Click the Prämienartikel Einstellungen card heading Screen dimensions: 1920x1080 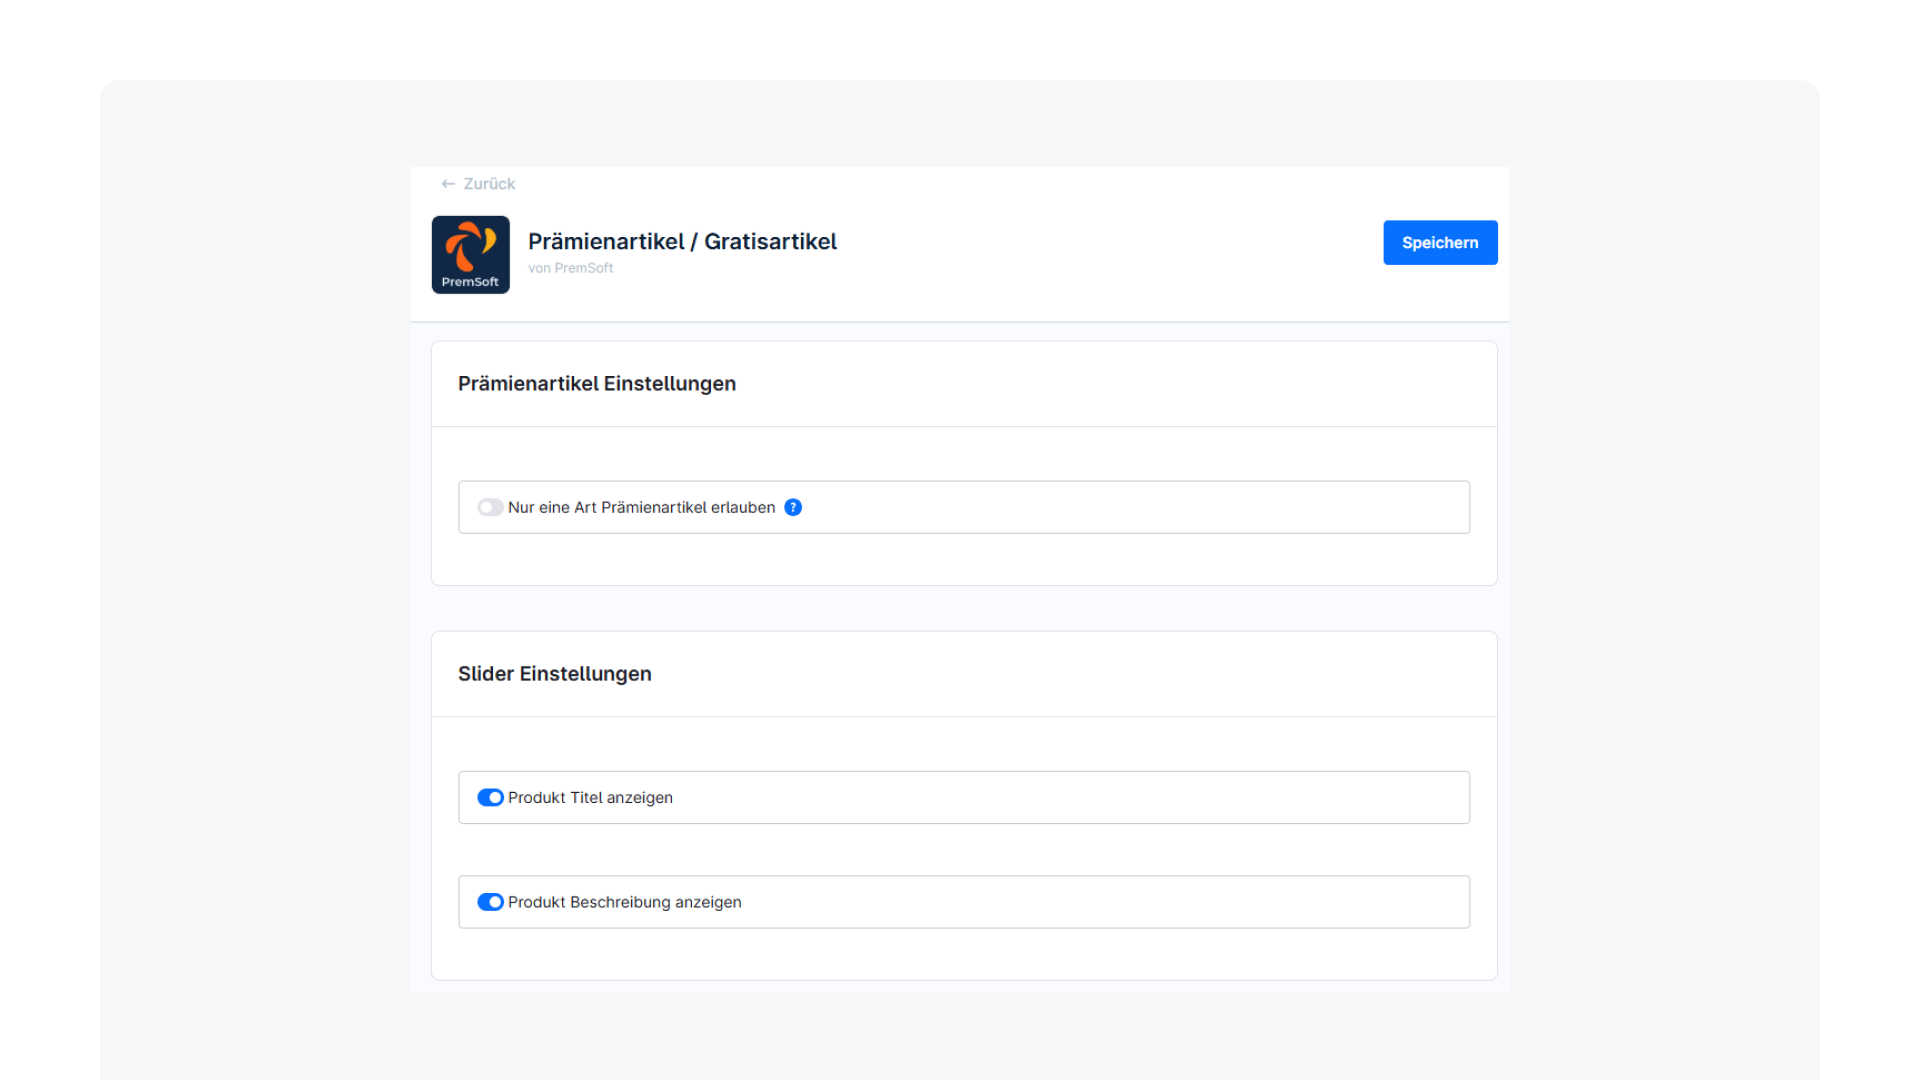[596, 384]
